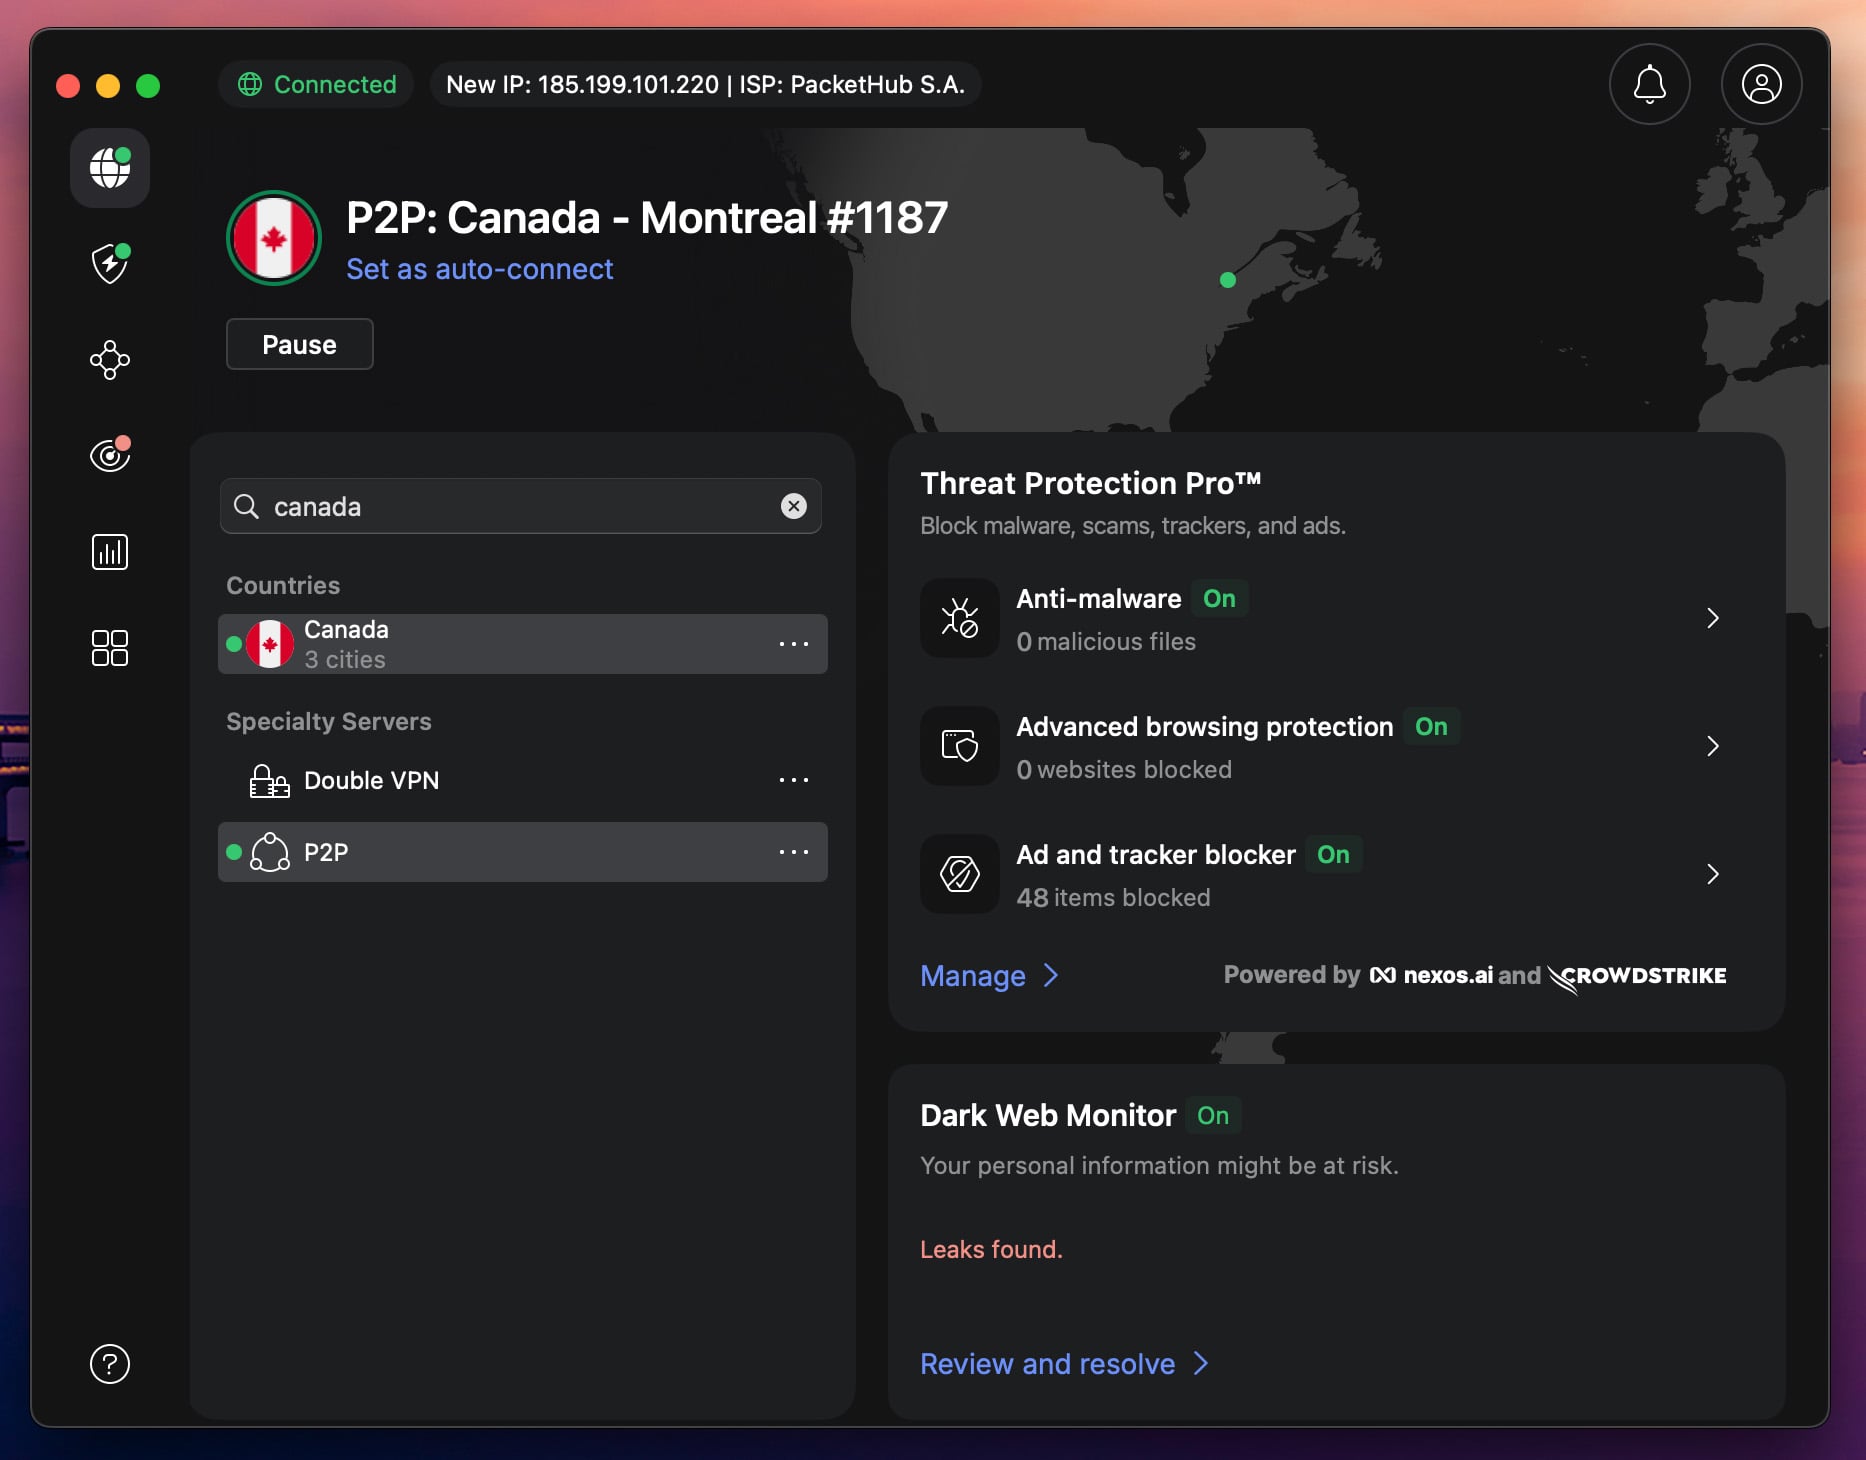Open the user account profile icon
Image resolution: width=1866 pixels, height=1460 pixels.
click(1761, 84)
